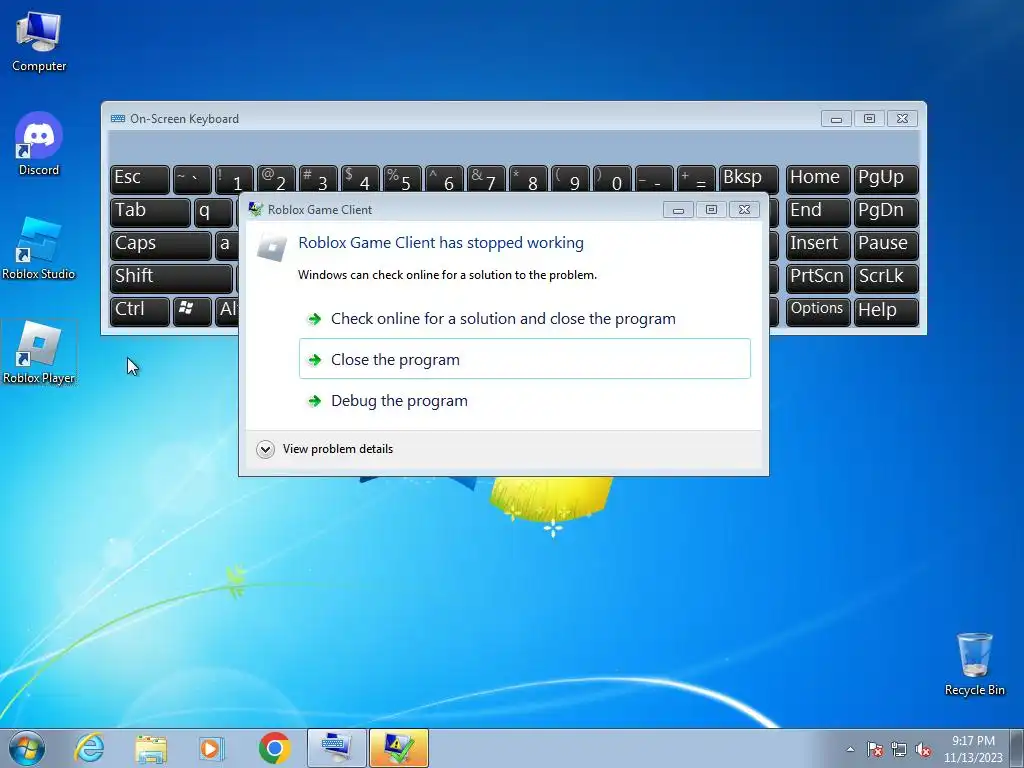Hit the PgDn key on On-Screen Keyboard
Viewport: 1024px width, 768px height.
(886, 212)
